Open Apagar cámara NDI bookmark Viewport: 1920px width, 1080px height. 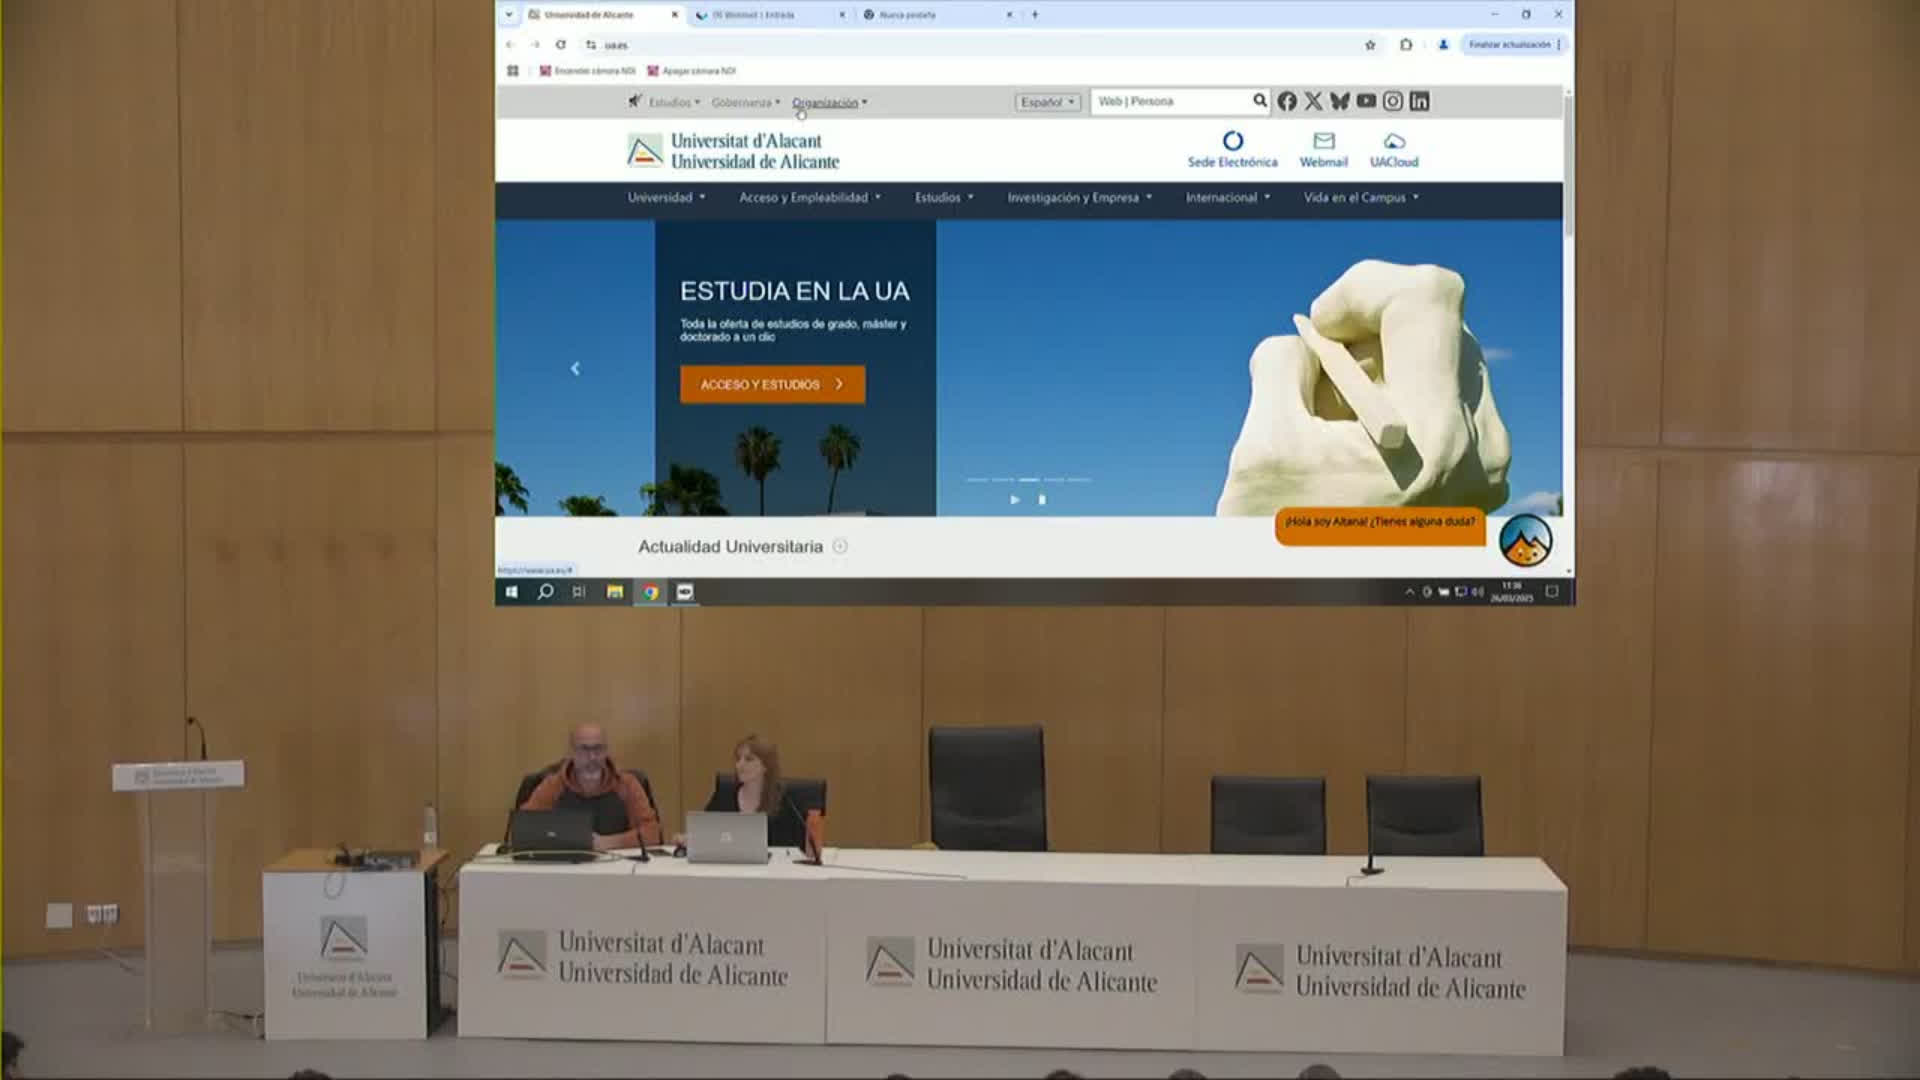(x=692, y=71)
